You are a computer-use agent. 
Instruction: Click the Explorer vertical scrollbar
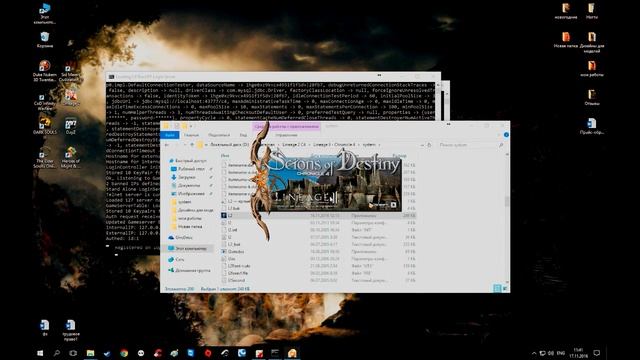[507, 217]
